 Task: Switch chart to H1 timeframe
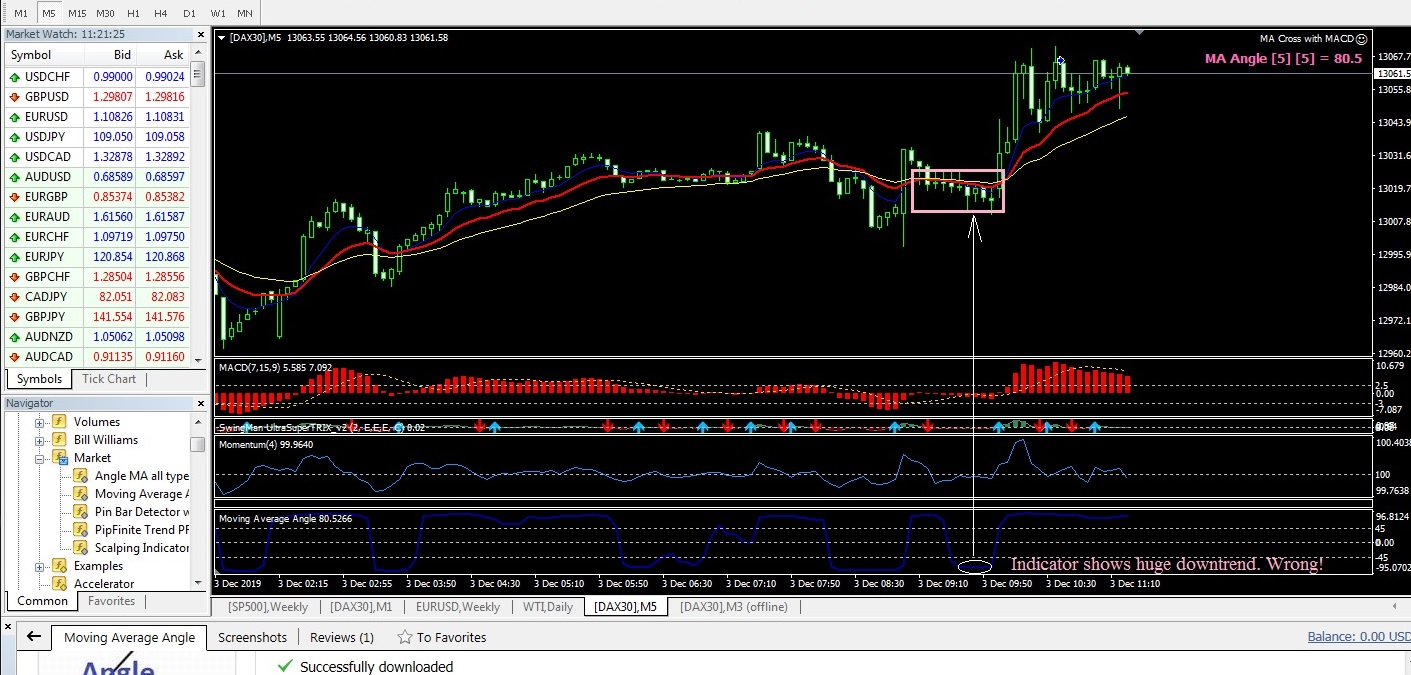point(133,13)
